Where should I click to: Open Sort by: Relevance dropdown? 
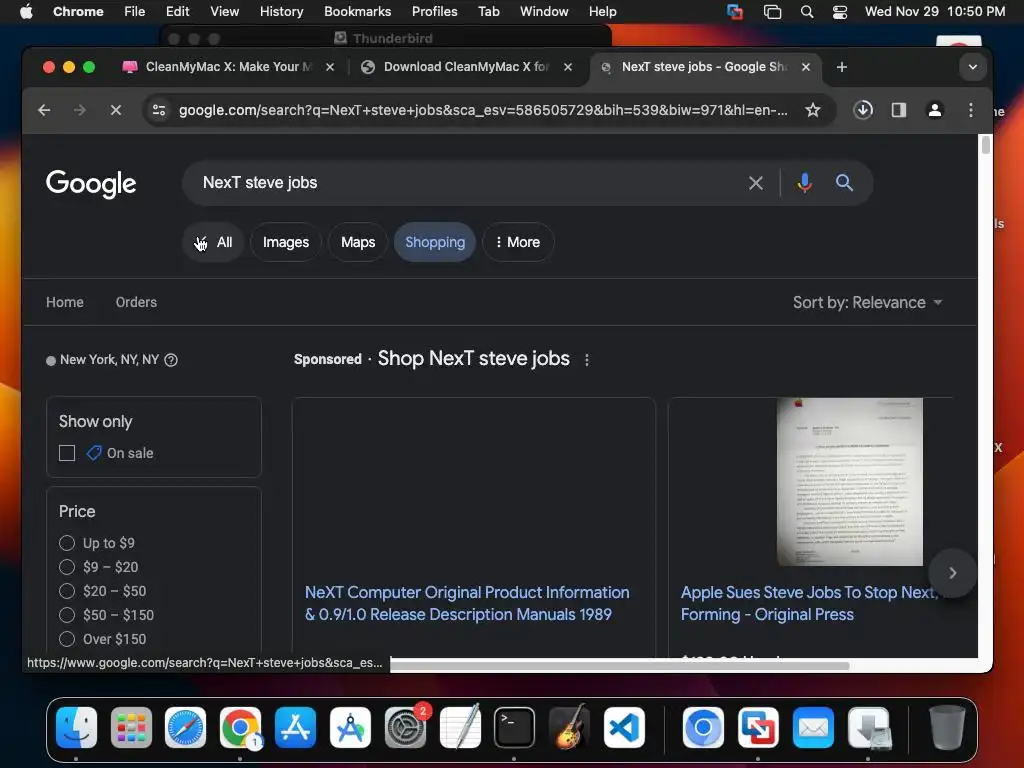point(868,302)
